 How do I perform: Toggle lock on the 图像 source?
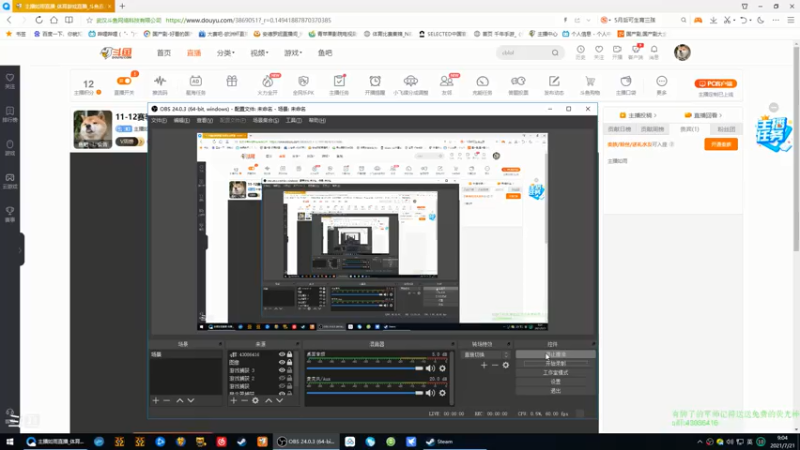coord(290,362)
